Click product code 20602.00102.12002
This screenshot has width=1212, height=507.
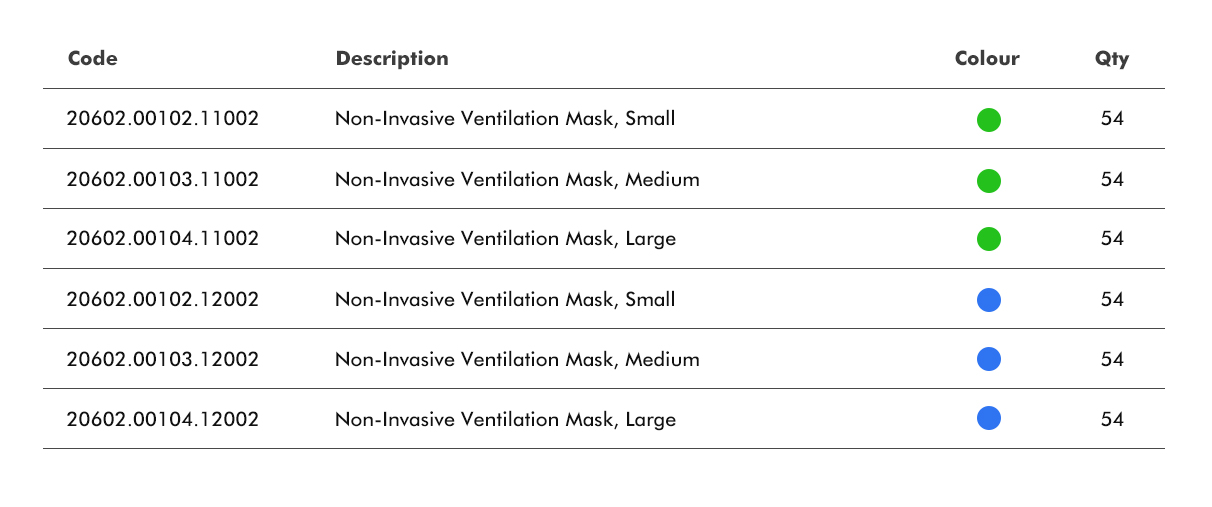[x=163, y=299]
